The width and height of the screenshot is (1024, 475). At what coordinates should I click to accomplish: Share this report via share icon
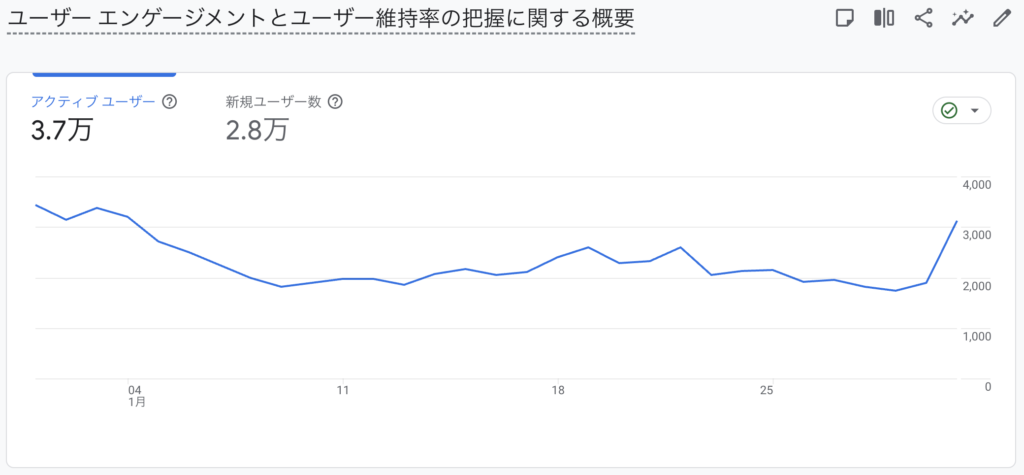[923, 18]
